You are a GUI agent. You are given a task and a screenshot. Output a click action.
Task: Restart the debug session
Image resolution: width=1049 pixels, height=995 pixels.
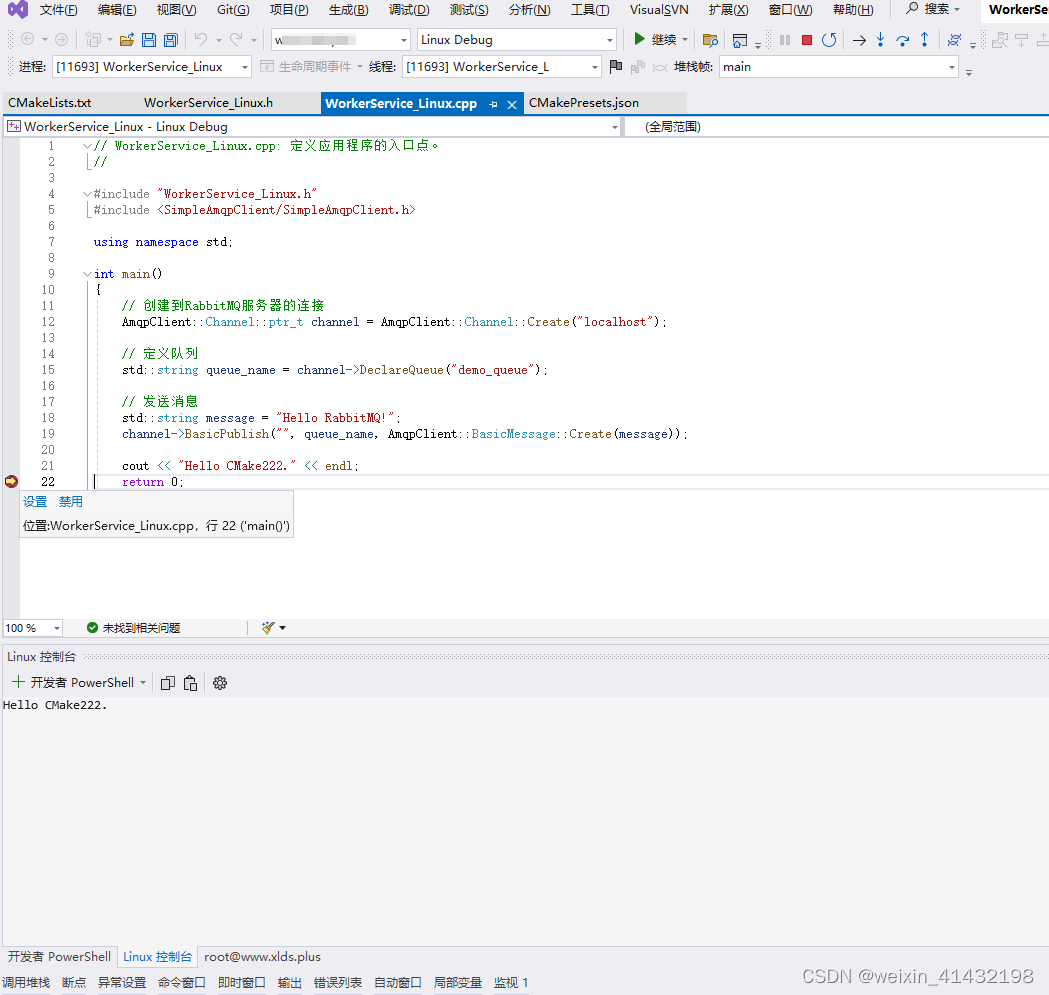(x=831, y=39)
